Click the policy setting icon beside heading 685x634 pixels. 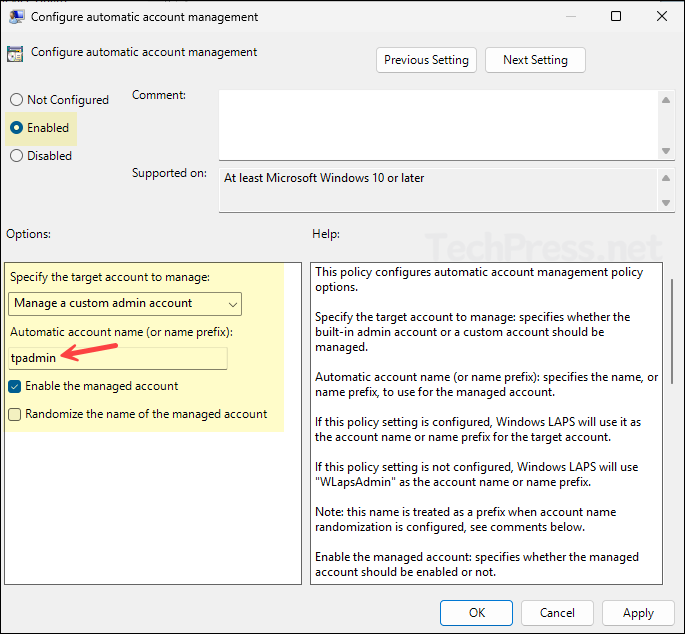pyautogui.click(x=15, y=53)
